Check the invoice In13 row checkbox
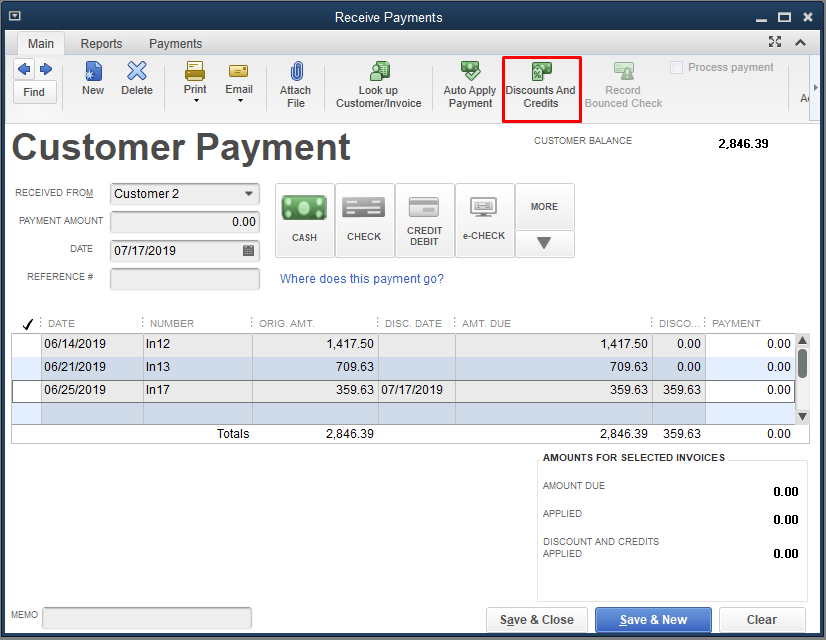The image size is (826, 640). pos(27,367)
